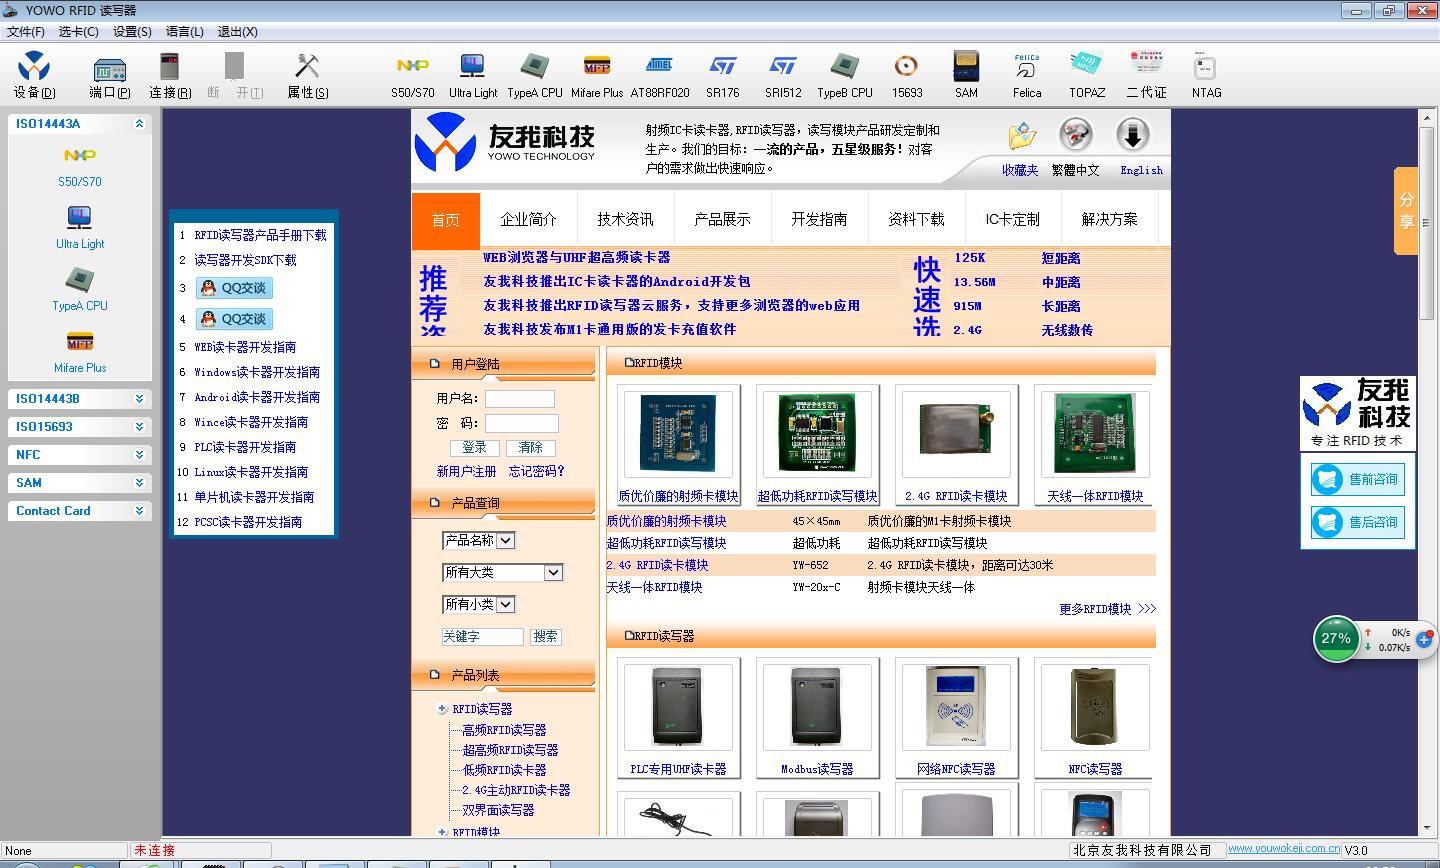Click the 连接(R) connect icon
Screen dimensions: 1440x868
170,76
